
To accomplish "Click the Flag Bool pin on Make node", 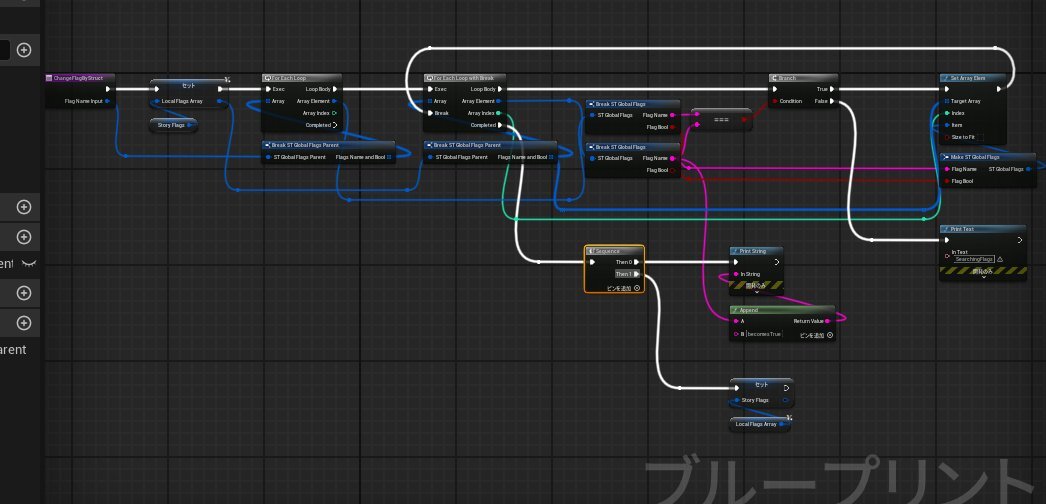I will [946, 181].
